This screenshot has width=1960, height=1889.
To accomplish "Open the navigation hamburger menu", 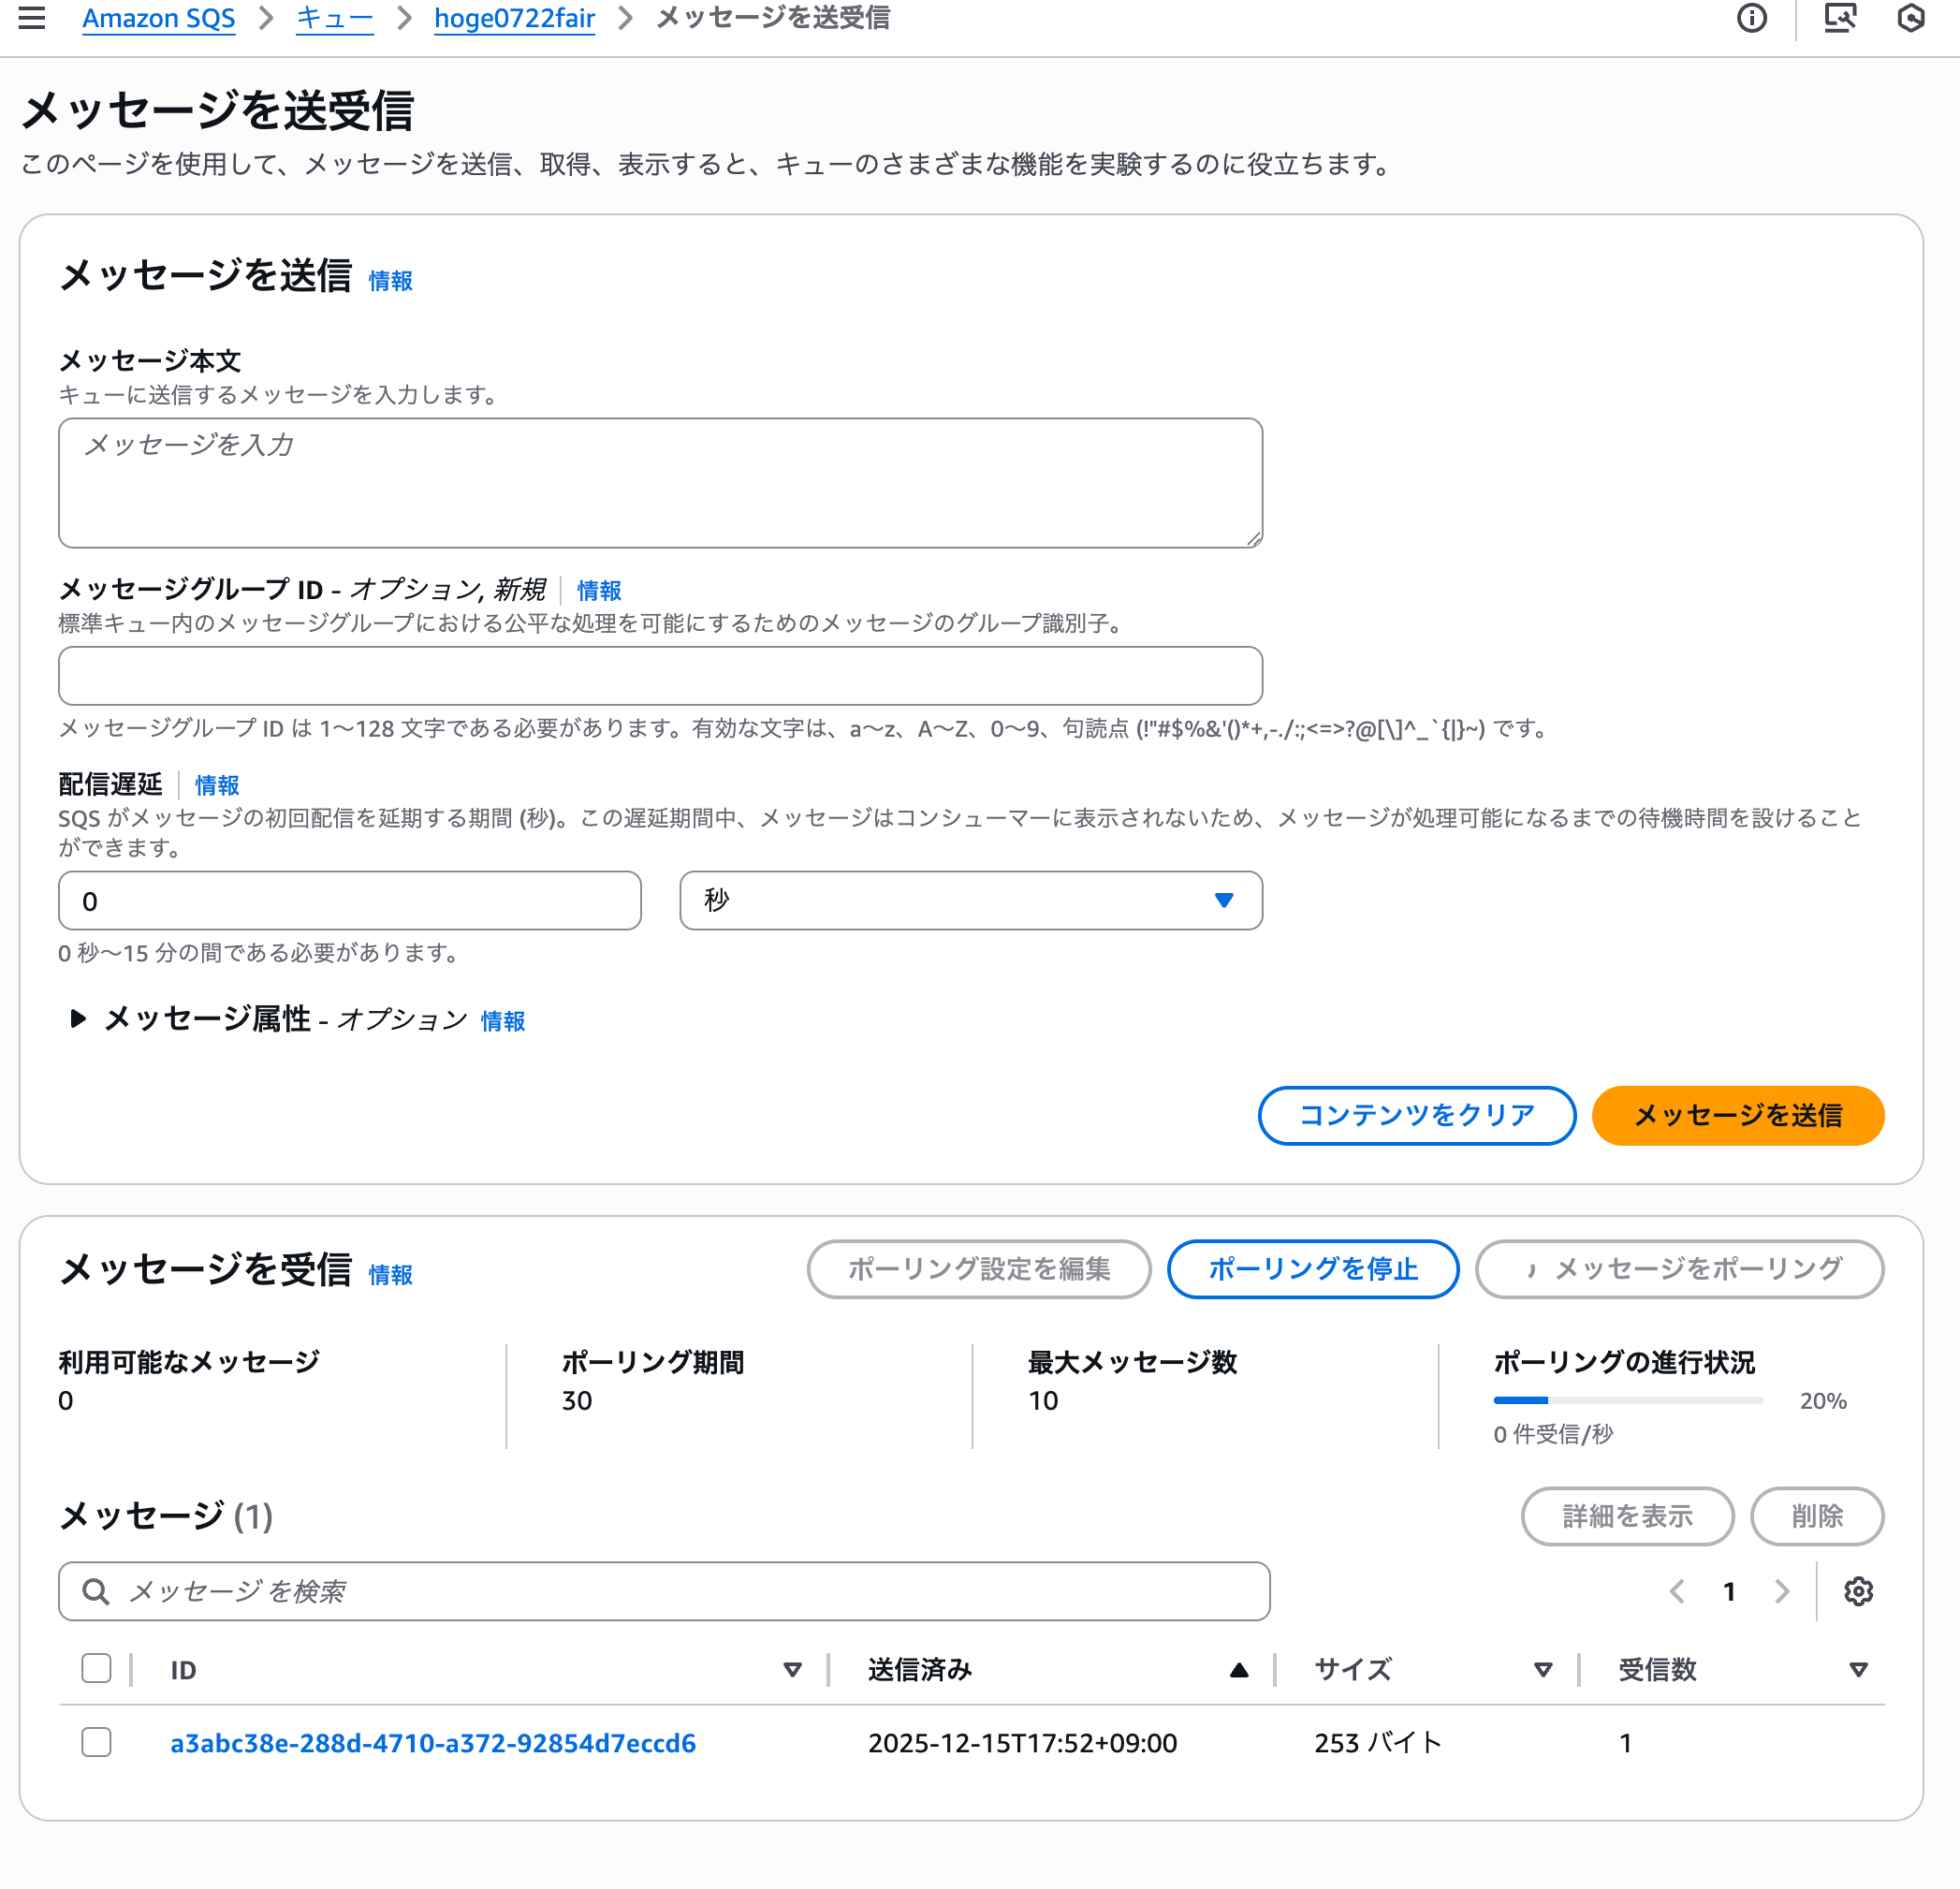I will pyautogui.click(x=33, y=18).
